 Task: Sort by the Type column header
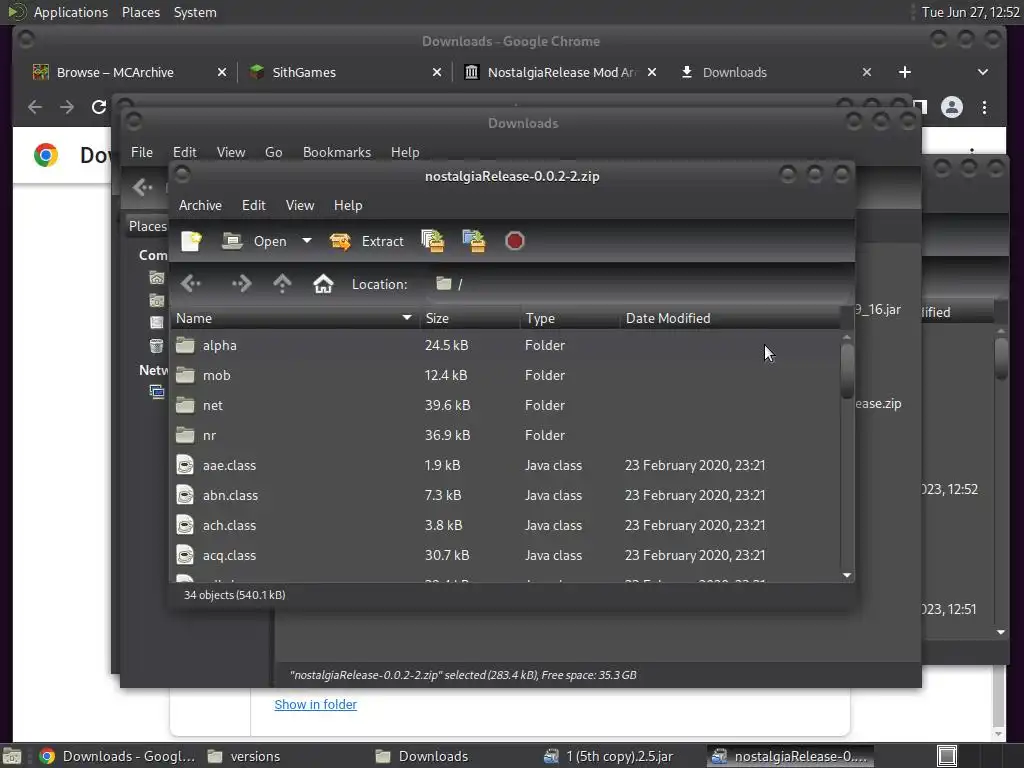(569, 318)
